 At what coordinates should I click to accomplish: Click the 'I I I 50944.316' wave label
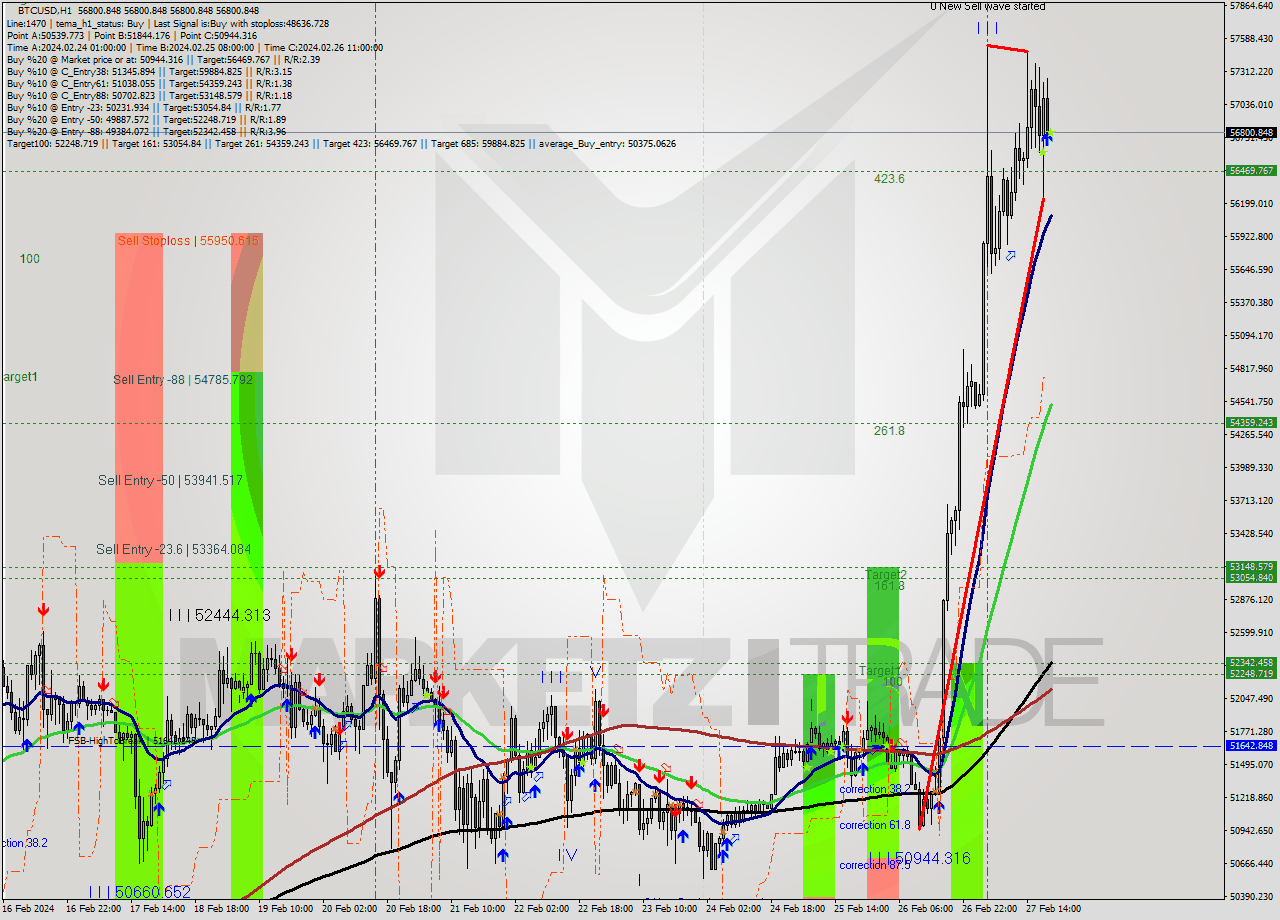[919, 858]
